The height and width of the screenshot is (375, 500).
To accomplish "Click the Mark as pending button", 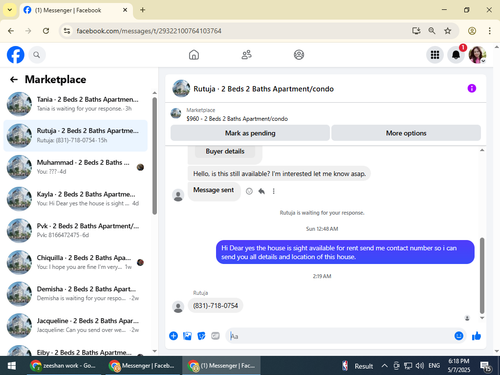I will [x=250, y=133].
